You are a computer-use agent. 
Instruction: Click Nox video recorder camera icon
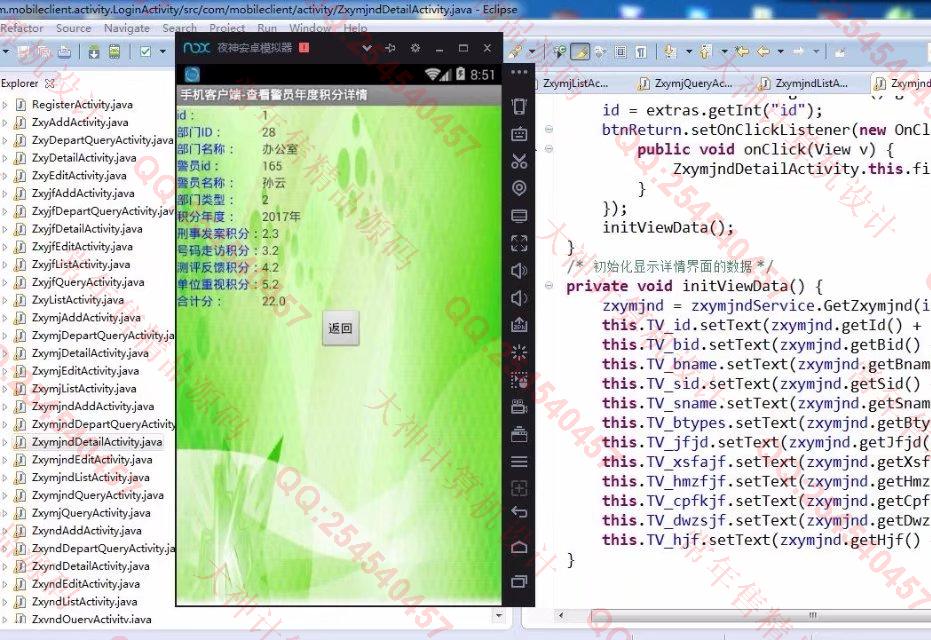[x=519, y=407]
